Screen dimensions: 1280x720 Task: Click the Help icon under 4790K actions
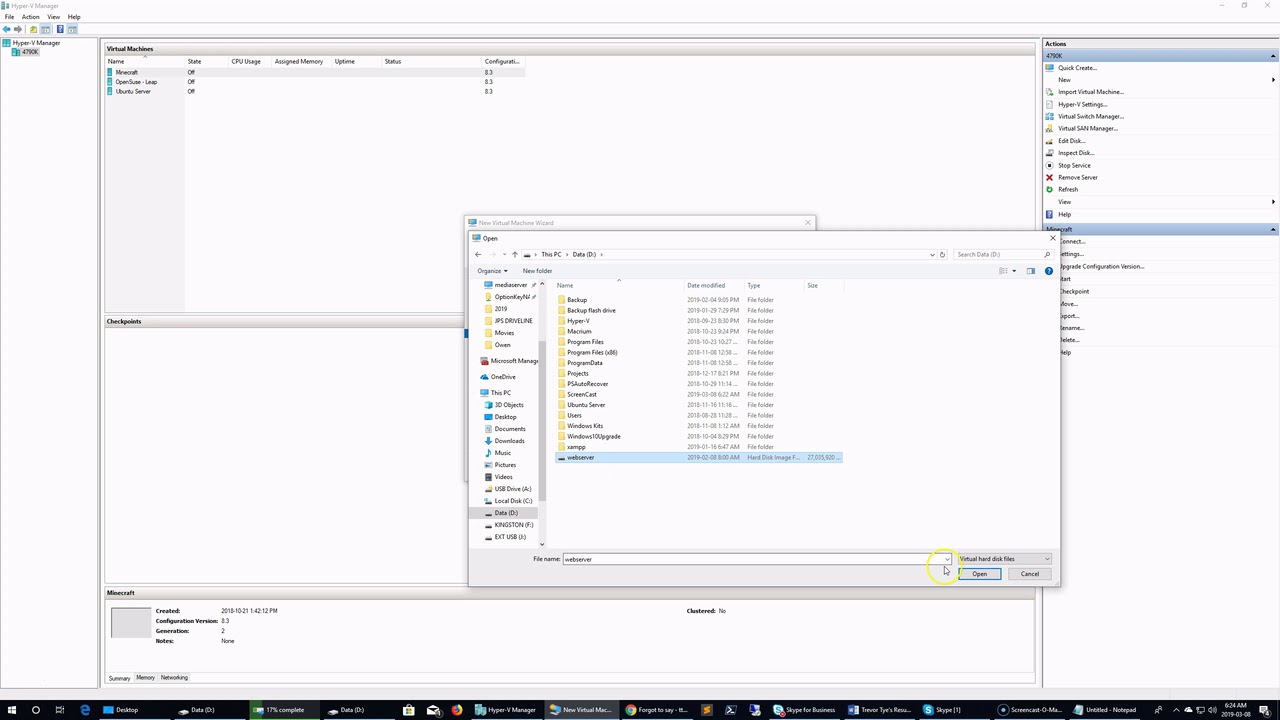tap(1049, 214)
